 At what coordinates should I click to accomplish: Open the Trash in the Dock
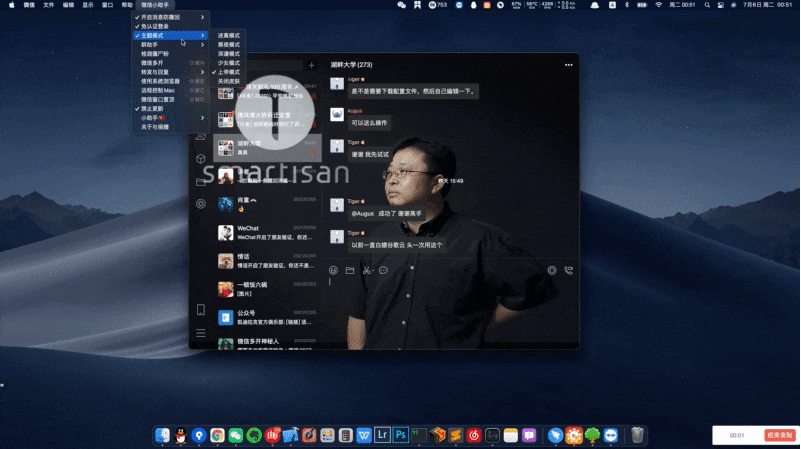click(x=637, y=435)
